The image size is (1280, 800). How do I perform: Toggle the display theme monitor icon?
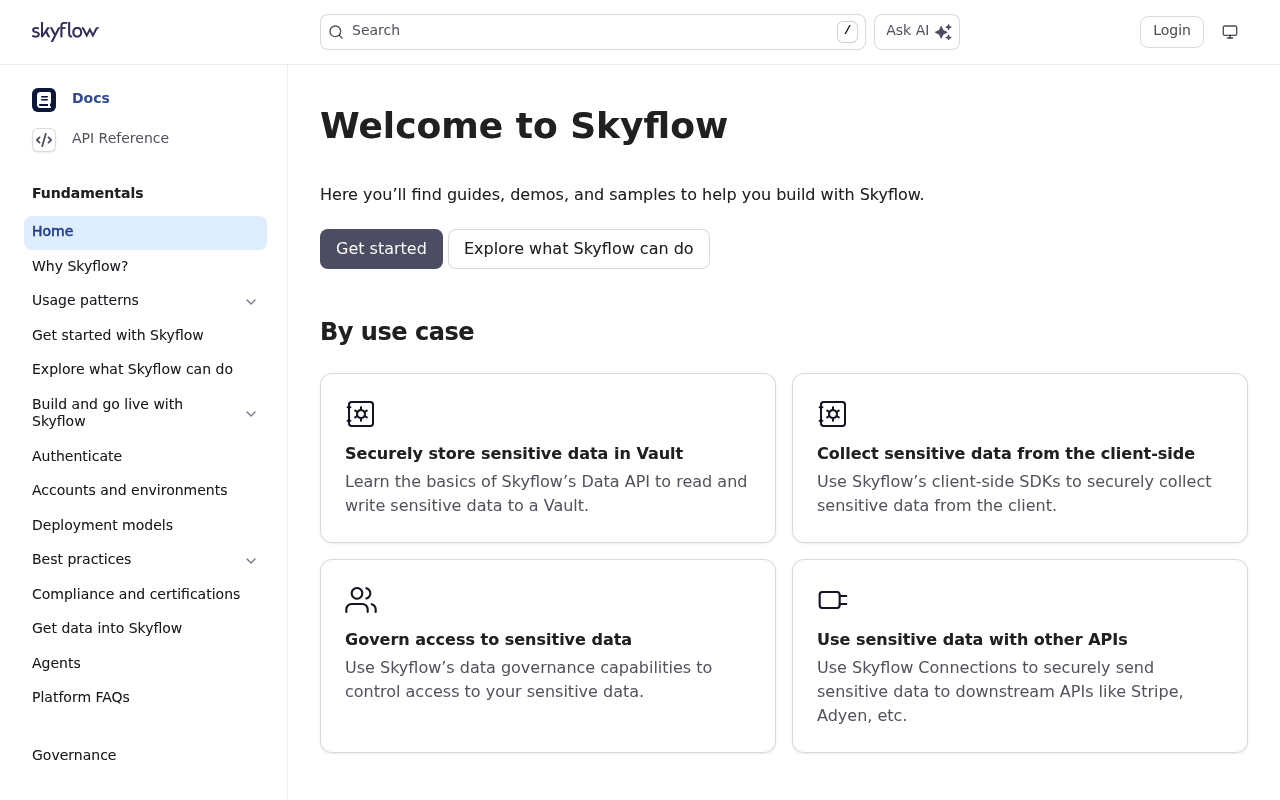pos(1230,32)
